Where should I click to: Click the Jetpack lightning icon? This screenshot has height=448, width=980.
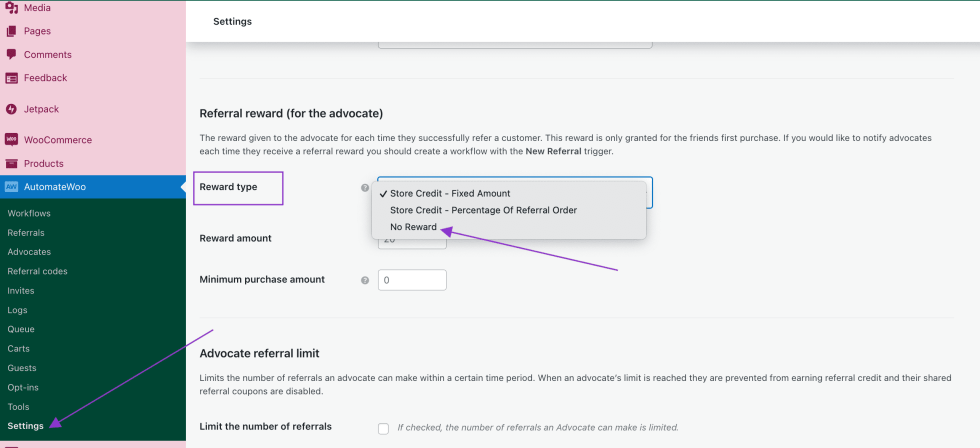point(12,108)
